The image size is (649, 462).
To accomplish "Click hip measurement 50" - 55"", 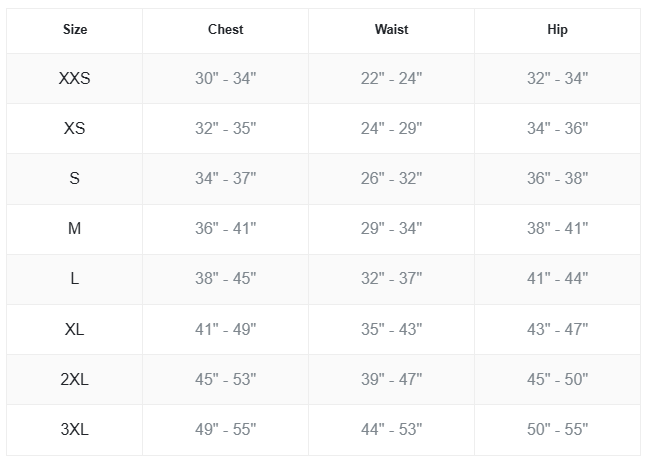I will coord(558,430).
